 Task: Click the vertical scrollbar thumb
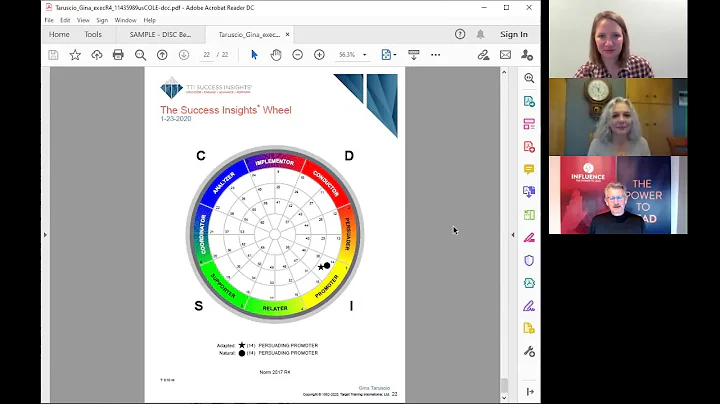pyautogui.click(x=504, y=385)
